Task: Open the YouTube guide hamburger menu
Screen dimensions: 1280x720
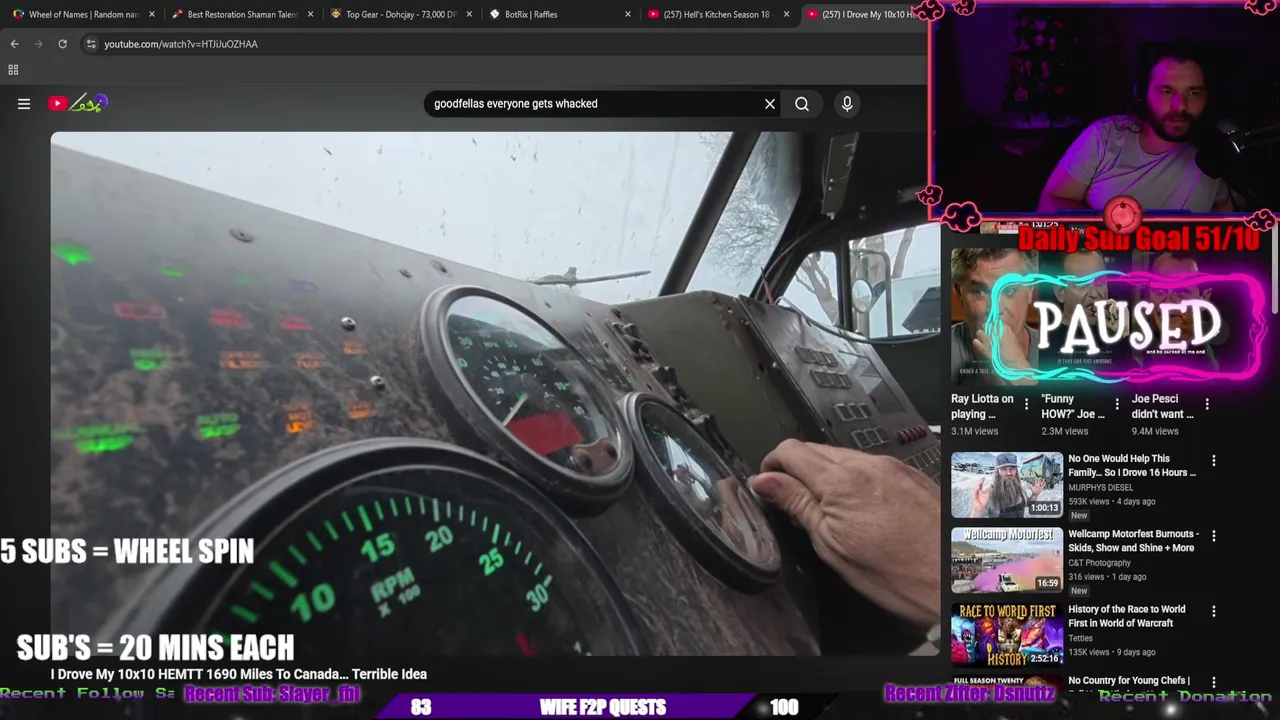Action: pos(24,104)
